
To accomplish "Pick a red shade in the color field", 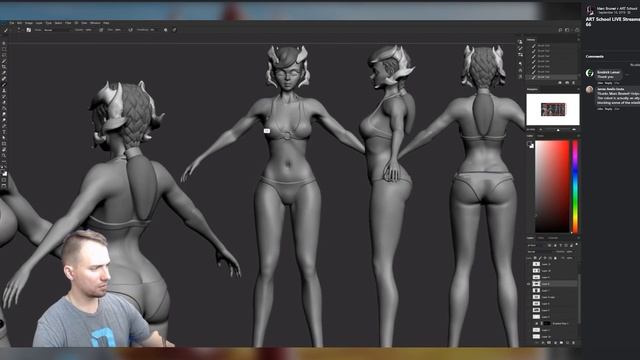I will point(552,186).
